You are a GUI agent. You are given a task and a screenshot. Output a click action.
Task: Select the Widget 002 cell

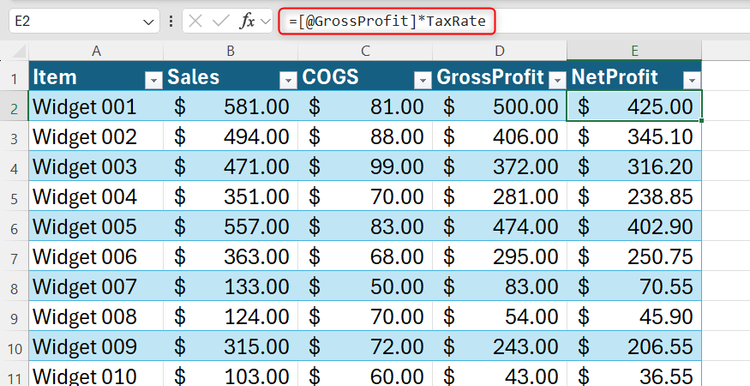[x=96, y=136]
